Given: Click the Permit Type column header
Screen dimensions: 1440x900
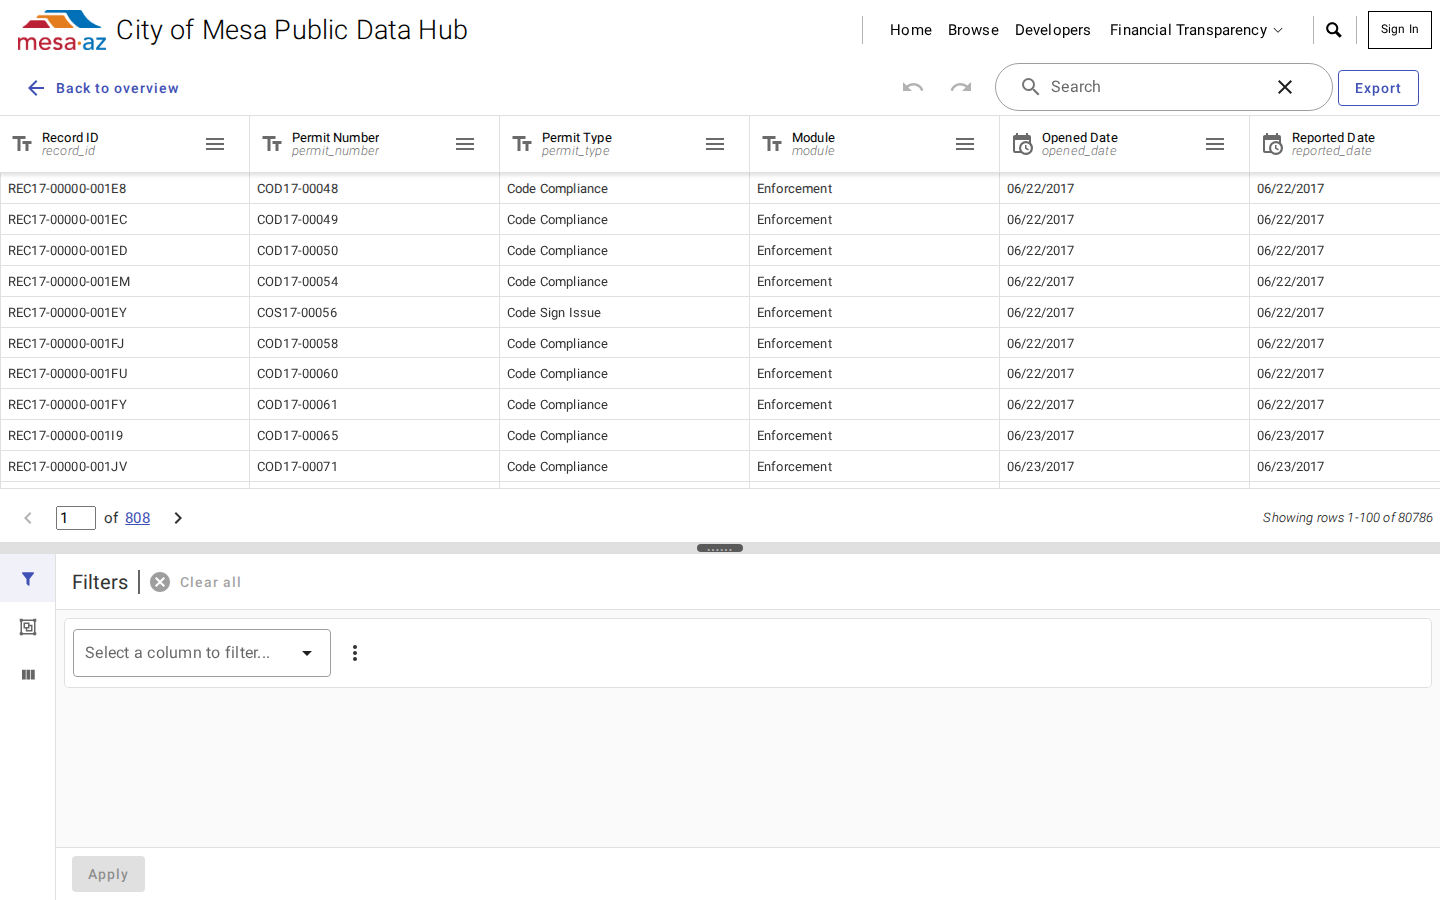Looking at the screenshot, I should pyautogui.click(x=625, y=144).
